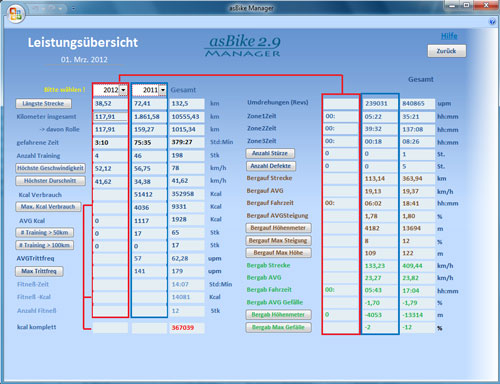Click the Bergauf Max Steigung button

point(278,240)
